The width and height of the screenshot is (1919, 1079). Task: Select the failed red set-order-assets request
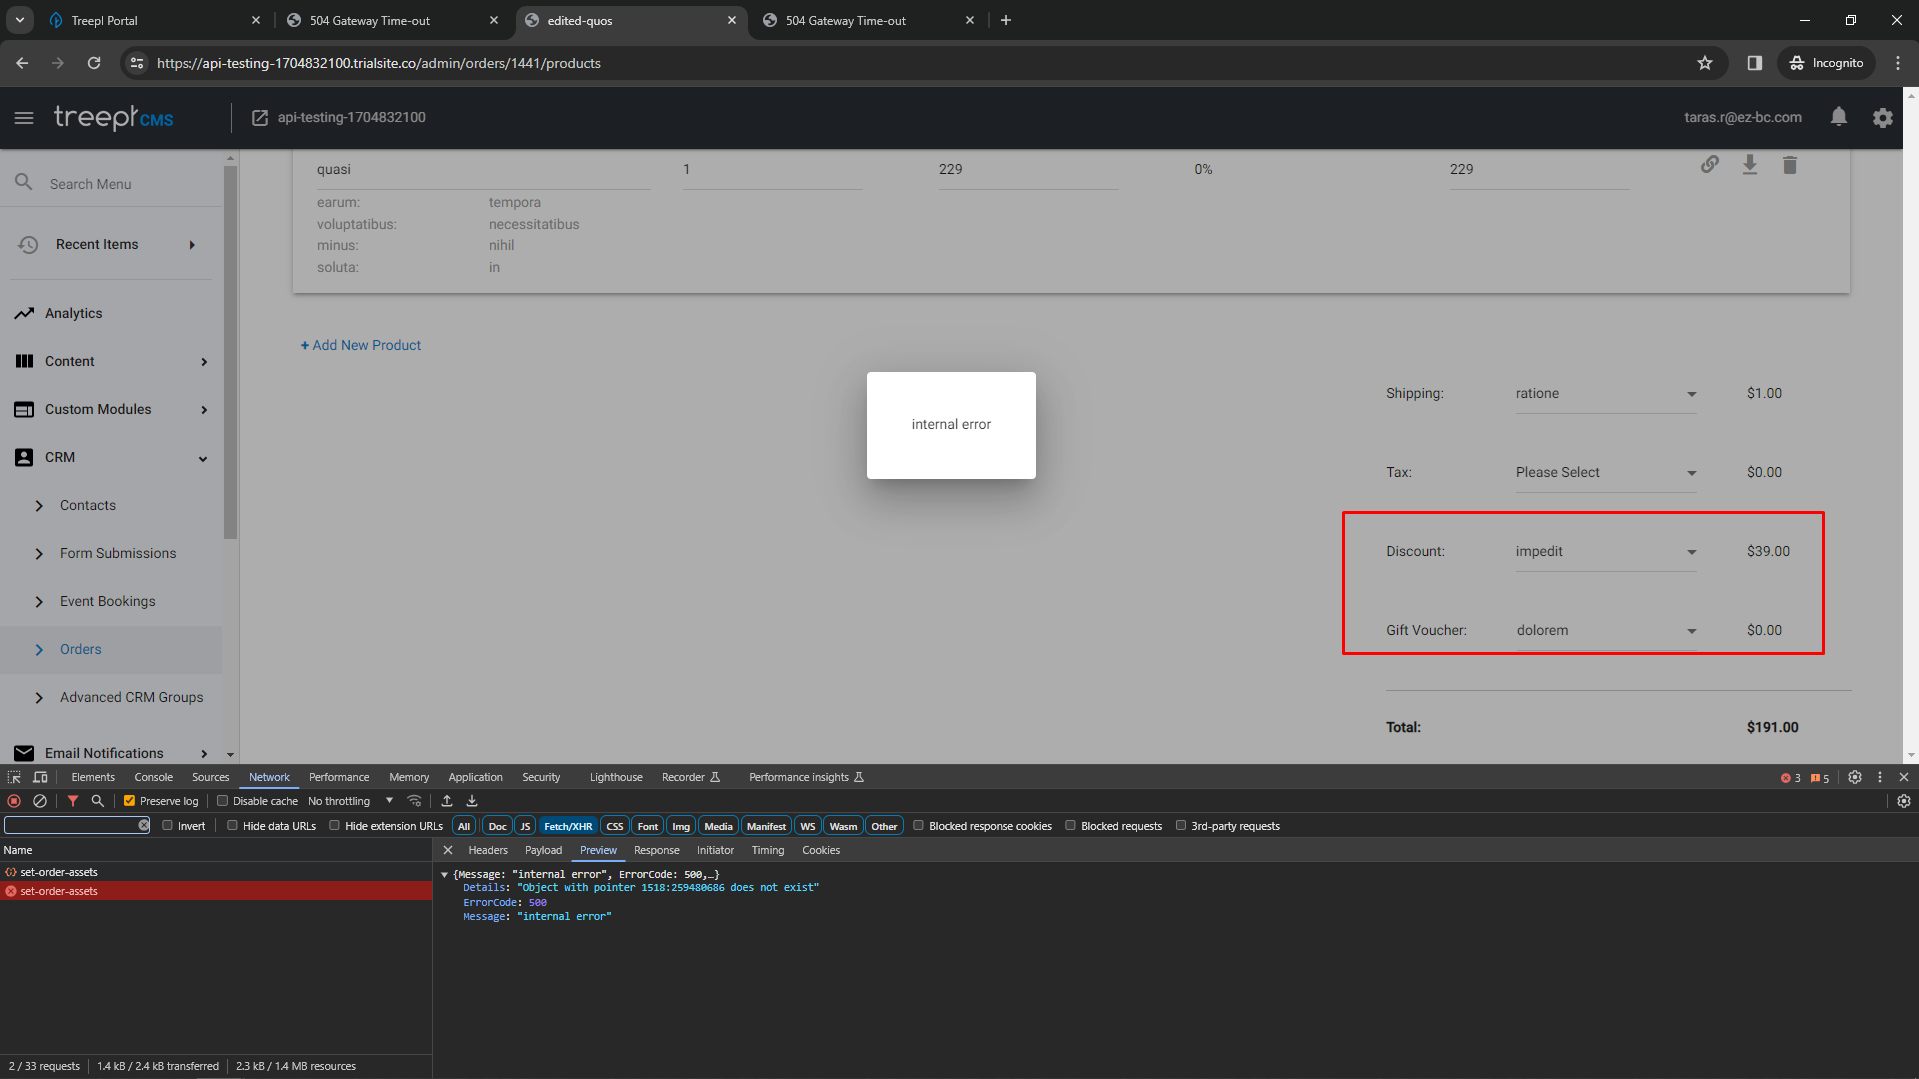click(216, 891)
